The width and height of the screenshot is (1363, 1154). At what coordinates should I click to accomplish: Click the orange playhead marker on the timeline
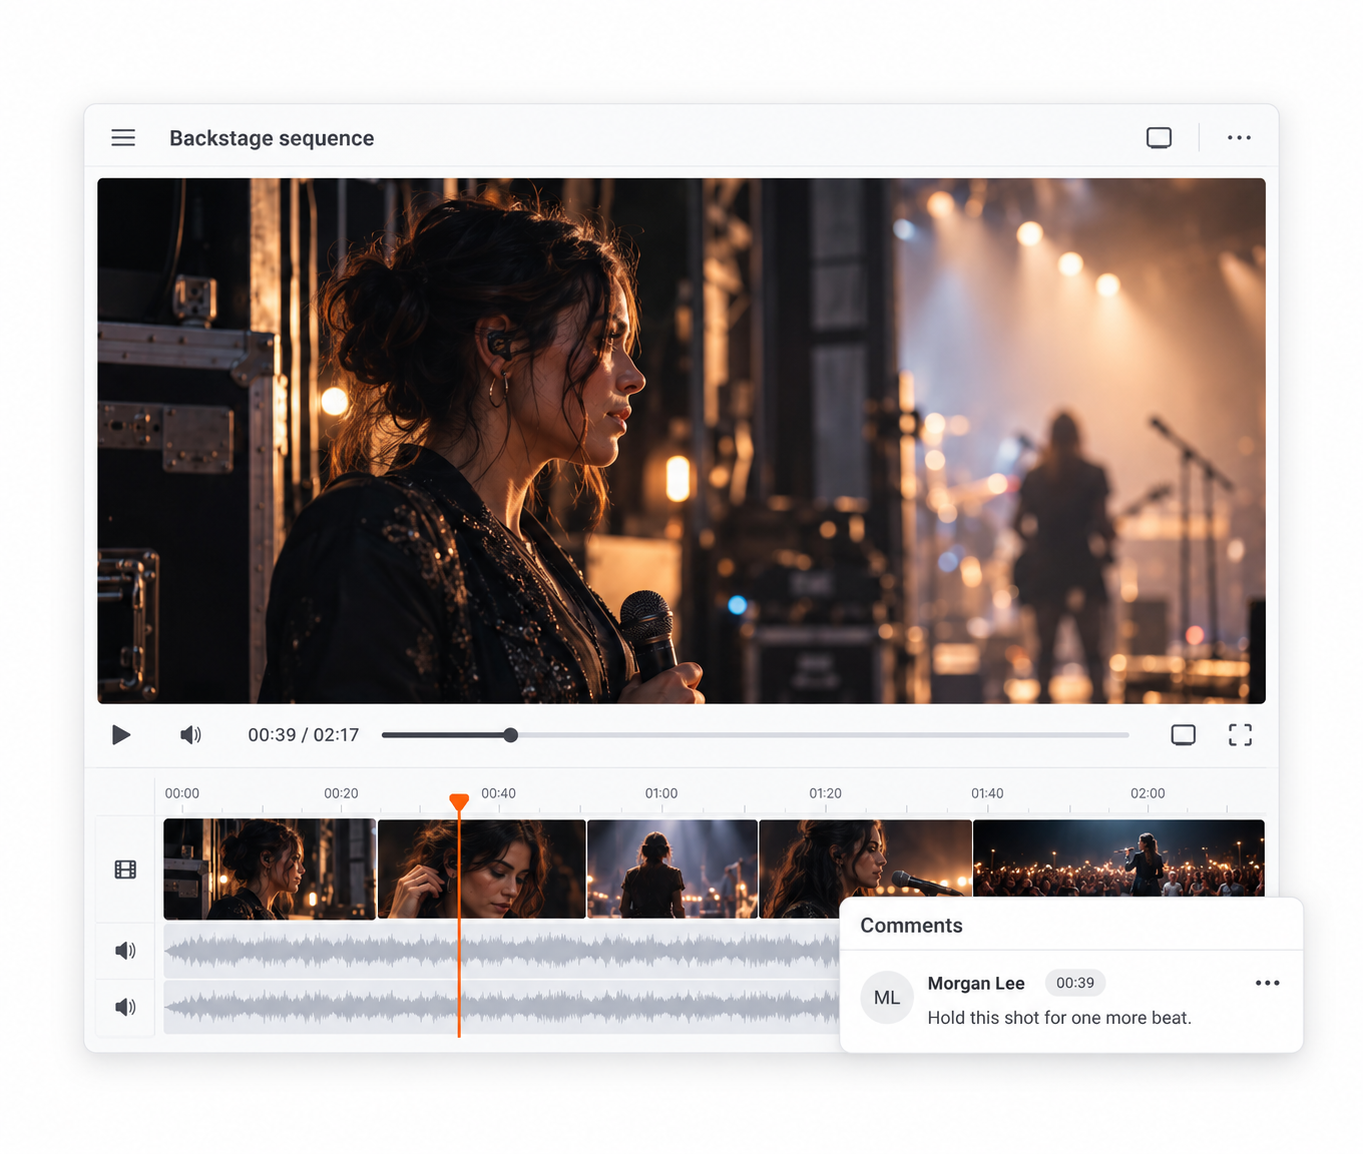coord(459,802)
